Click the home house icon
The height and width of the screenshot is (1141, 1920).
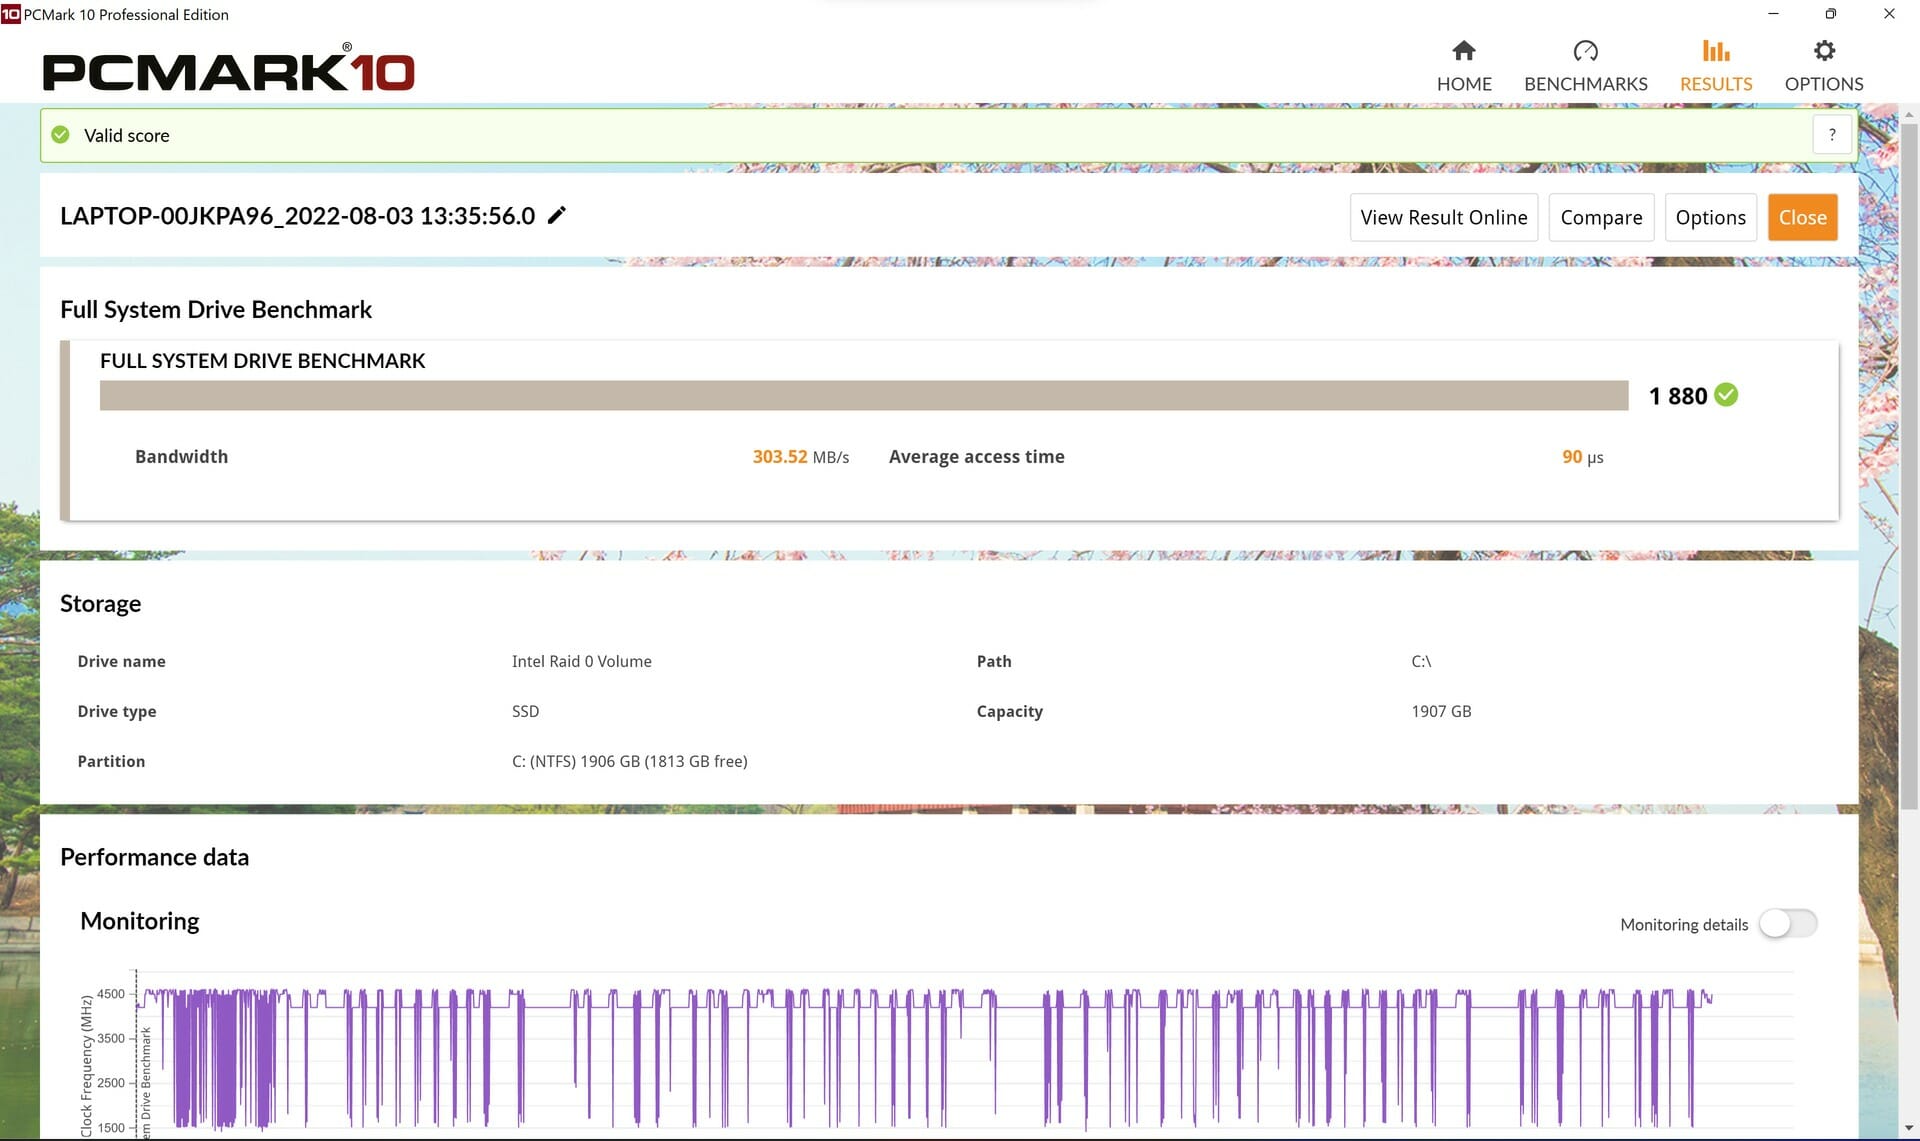(x=1464, y=50)
